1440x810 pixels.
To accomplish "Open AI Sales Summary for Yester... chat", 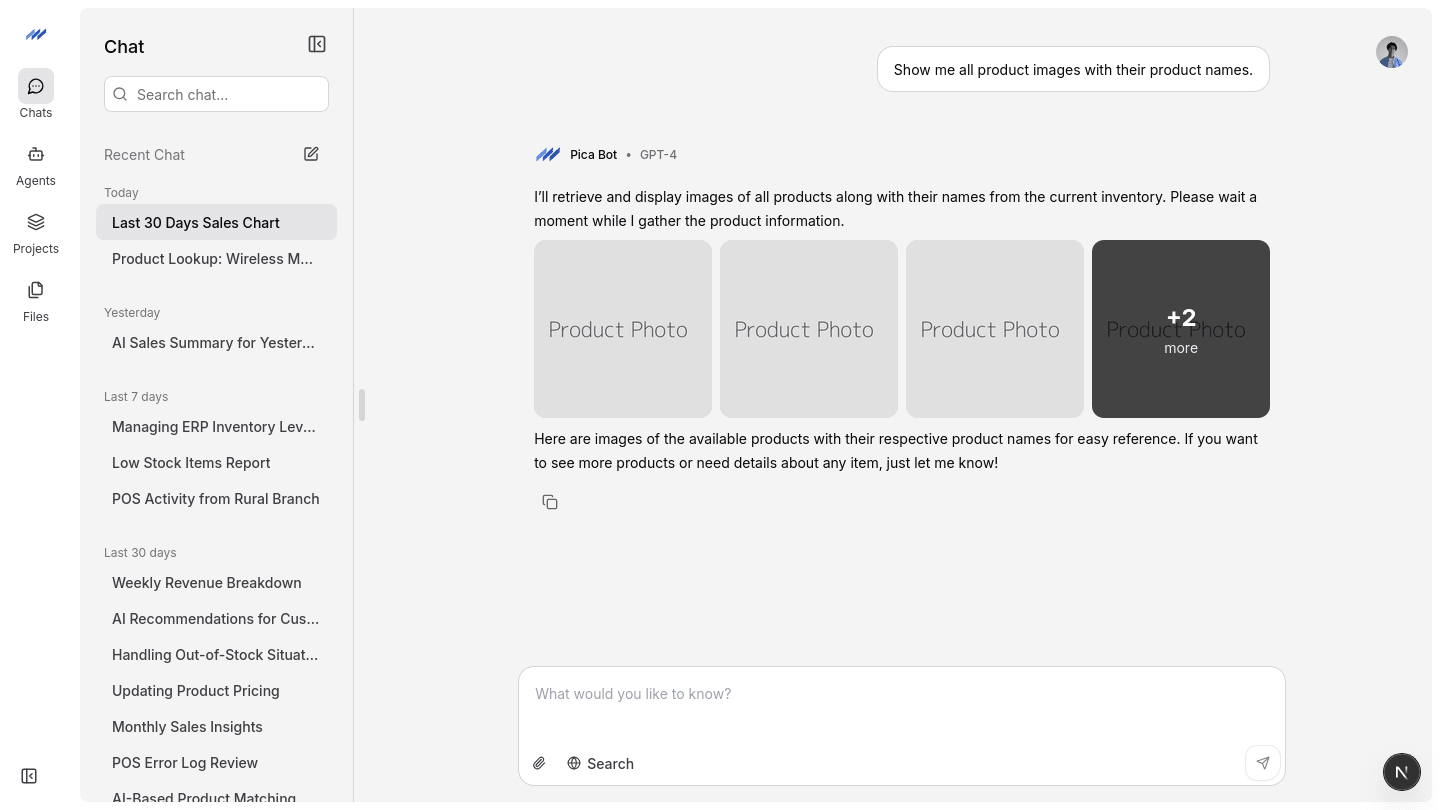I will [x=216, y=342].
